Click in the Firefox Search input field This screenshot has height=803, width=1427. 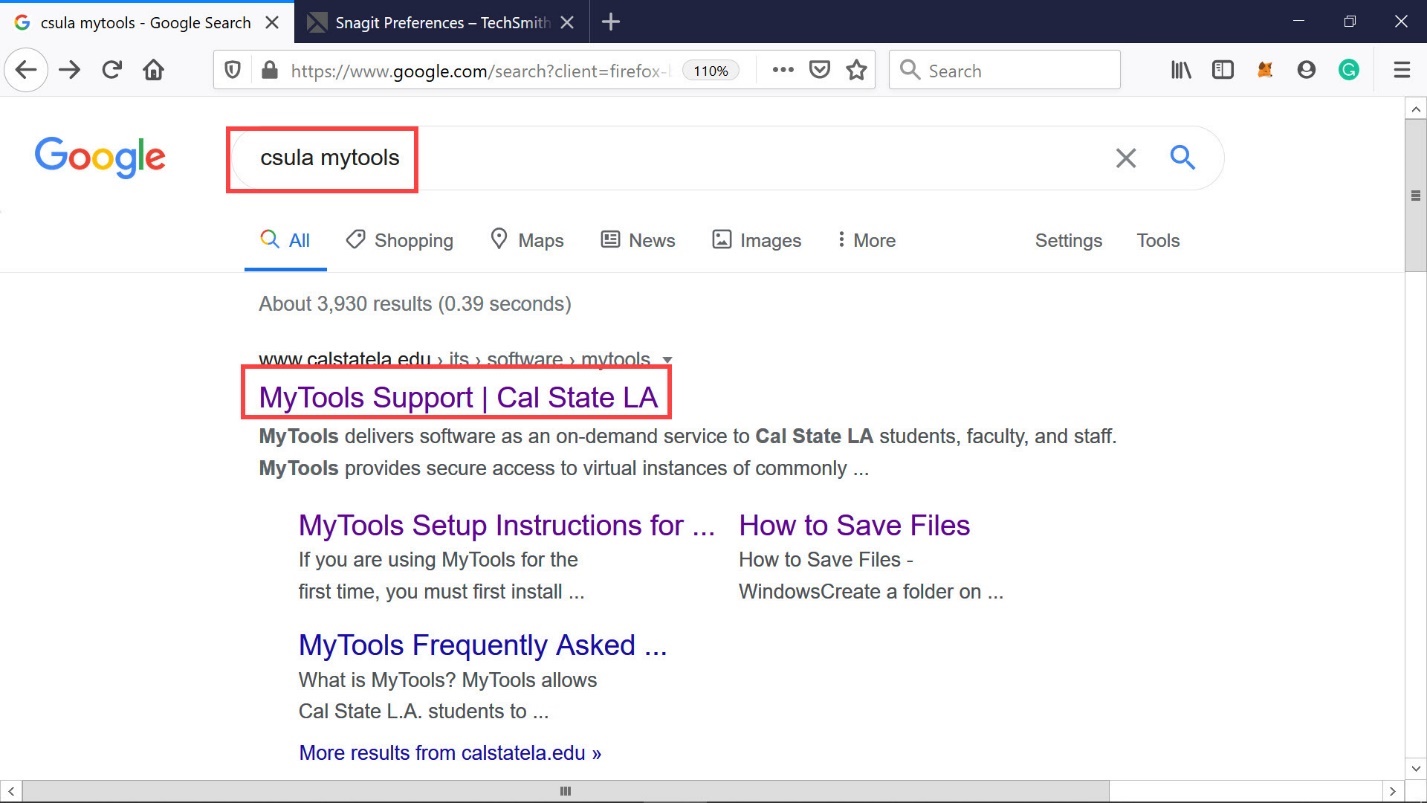1015,70
